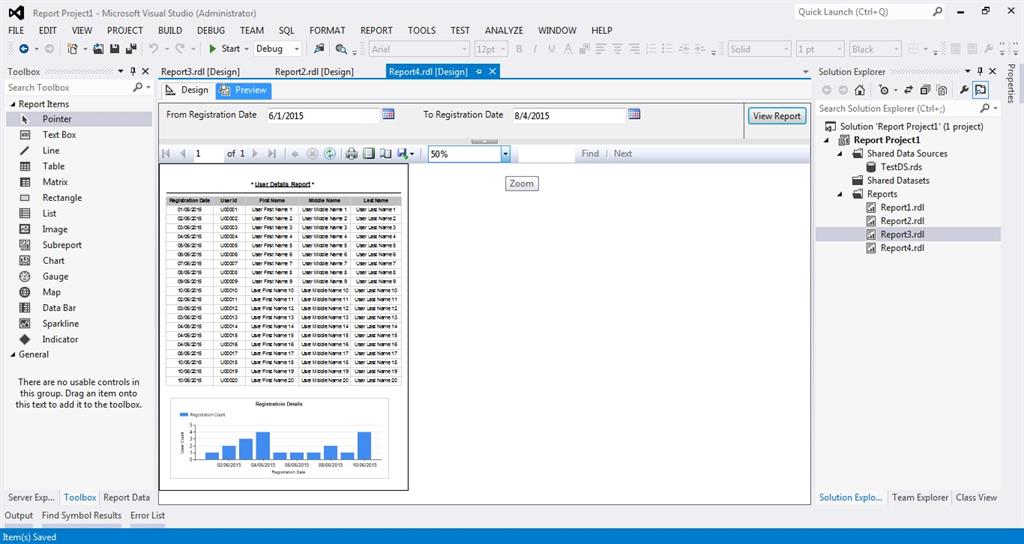Switch to the Design view button
Viewport: 1024px width, 544px height.
(187, 90)
